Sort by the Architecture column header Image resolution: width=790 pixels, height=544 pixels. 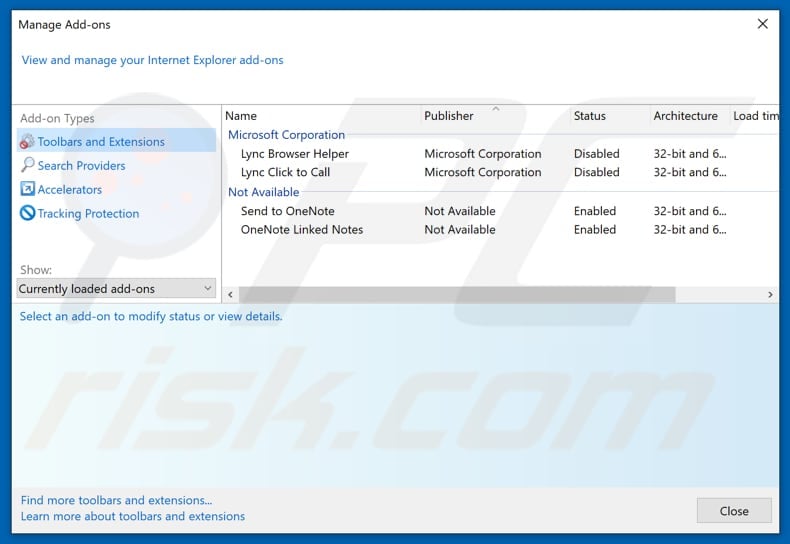point(690,116)
